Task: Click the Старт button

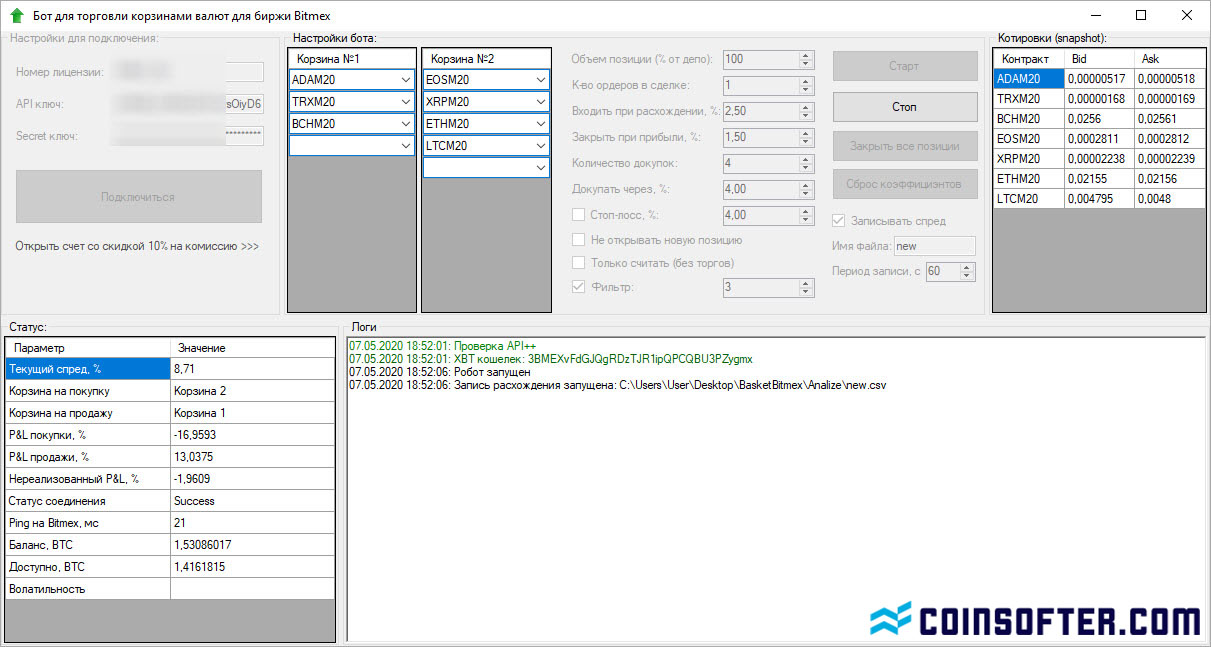Action: (x=905, y=66)
